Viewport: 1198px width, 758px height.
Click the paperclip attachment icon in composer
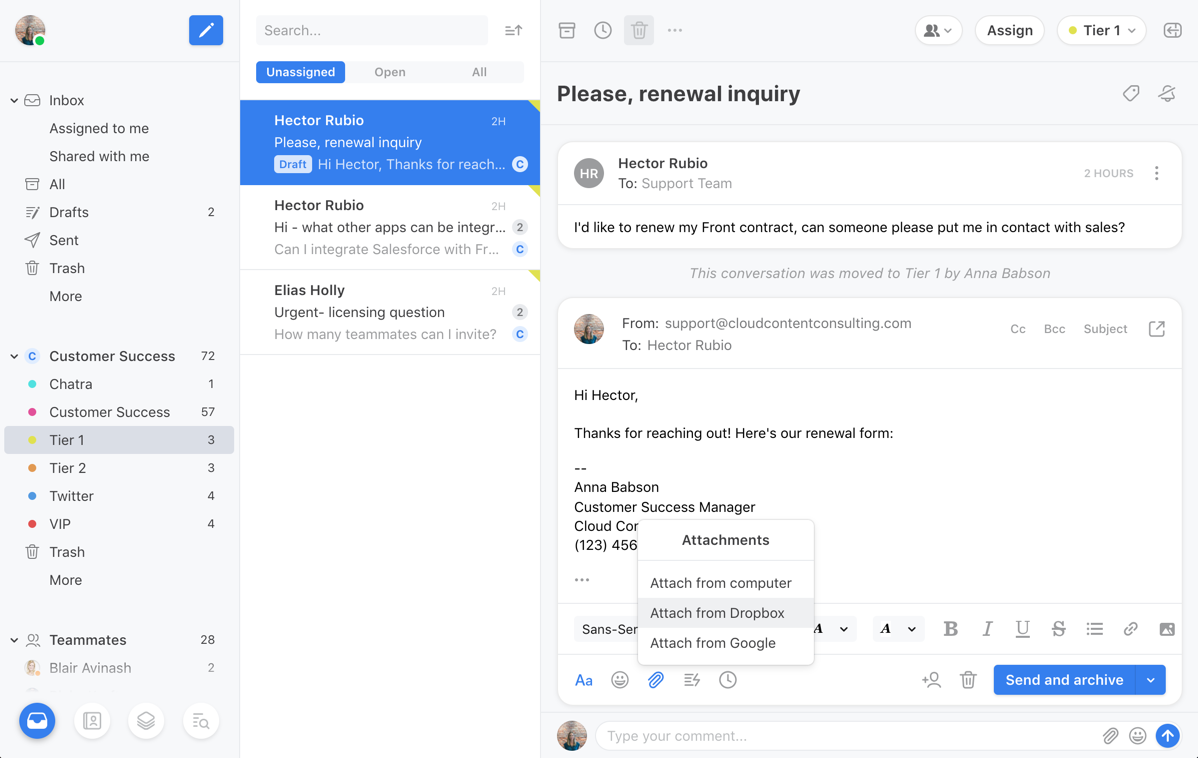click(656, 680)
